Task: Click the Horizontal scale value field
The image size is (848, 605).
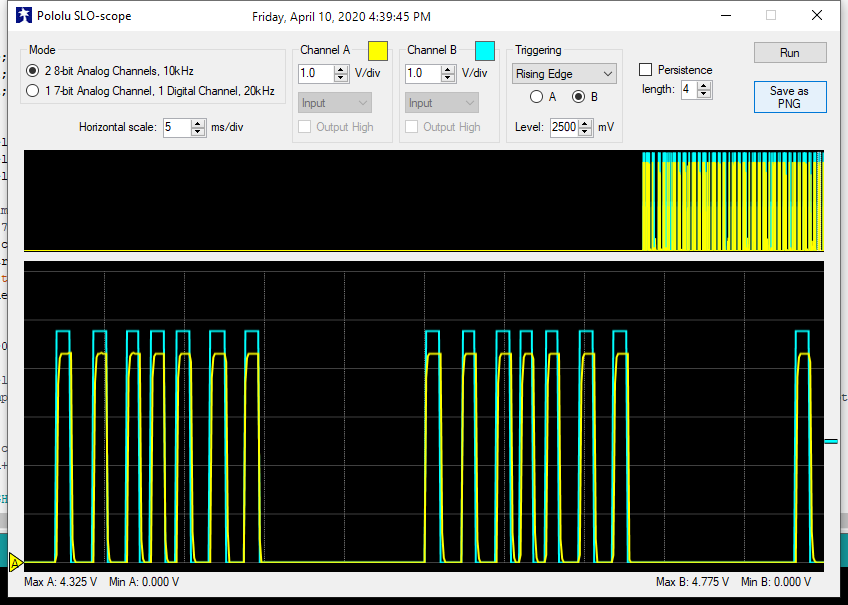Action: (177, 127)
